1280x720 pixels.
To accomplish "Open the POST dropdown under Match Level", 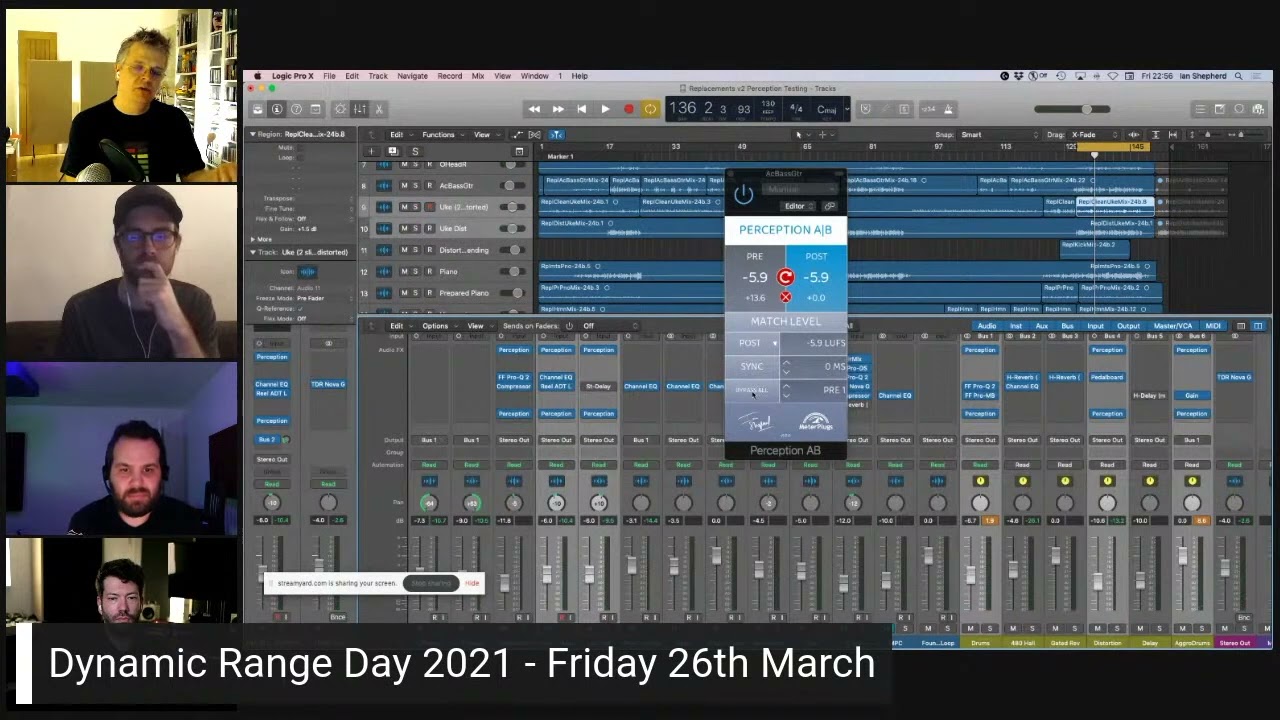I will click(758, 343).
